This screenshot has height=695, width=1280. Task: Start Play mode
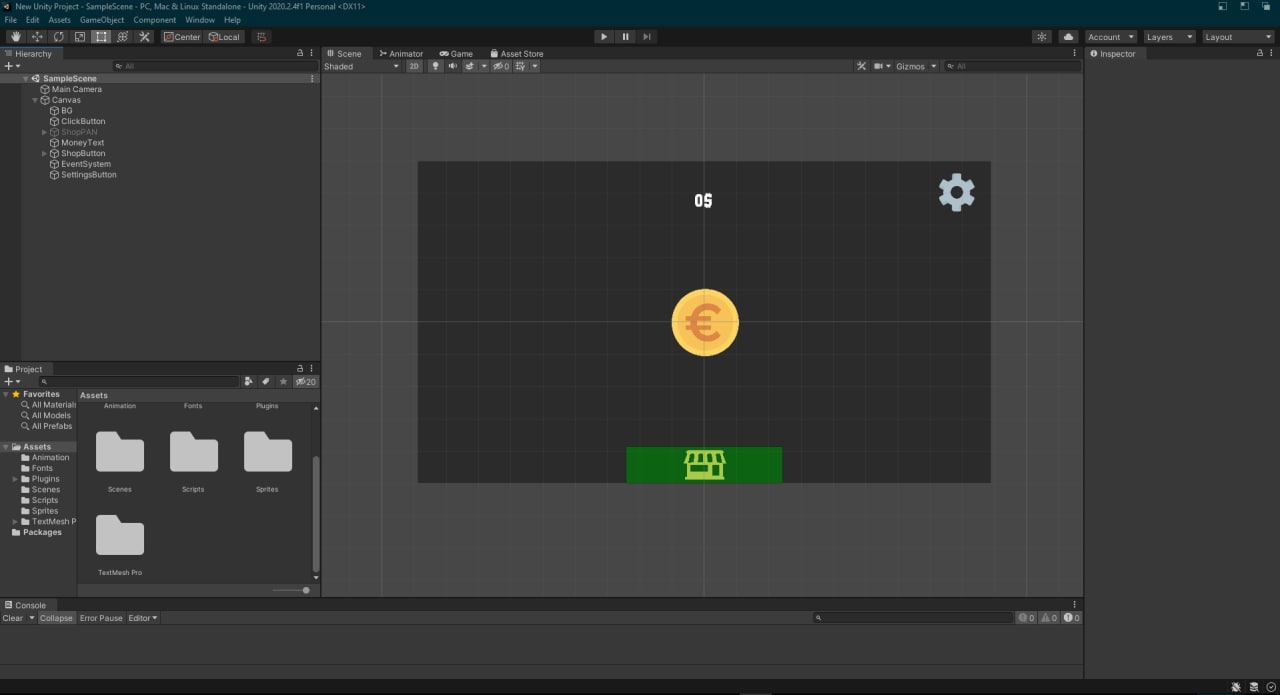coord(603,37)
